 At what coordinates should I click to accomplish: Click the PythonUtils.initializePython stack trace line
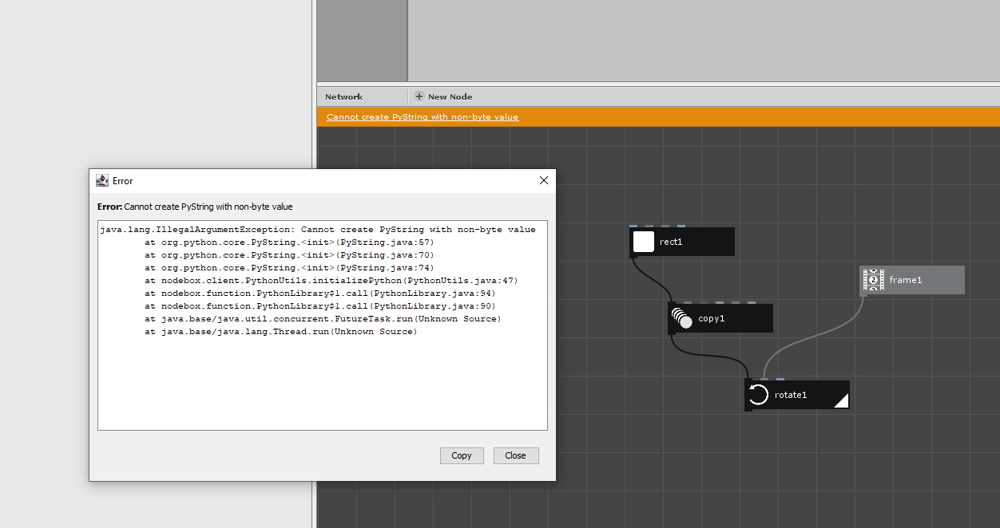click(331, 281)
